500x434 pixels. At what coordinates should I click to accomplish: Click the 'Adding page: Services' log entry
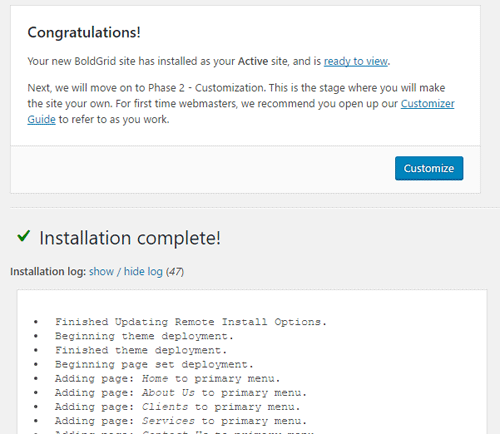[x=181, y=421]
